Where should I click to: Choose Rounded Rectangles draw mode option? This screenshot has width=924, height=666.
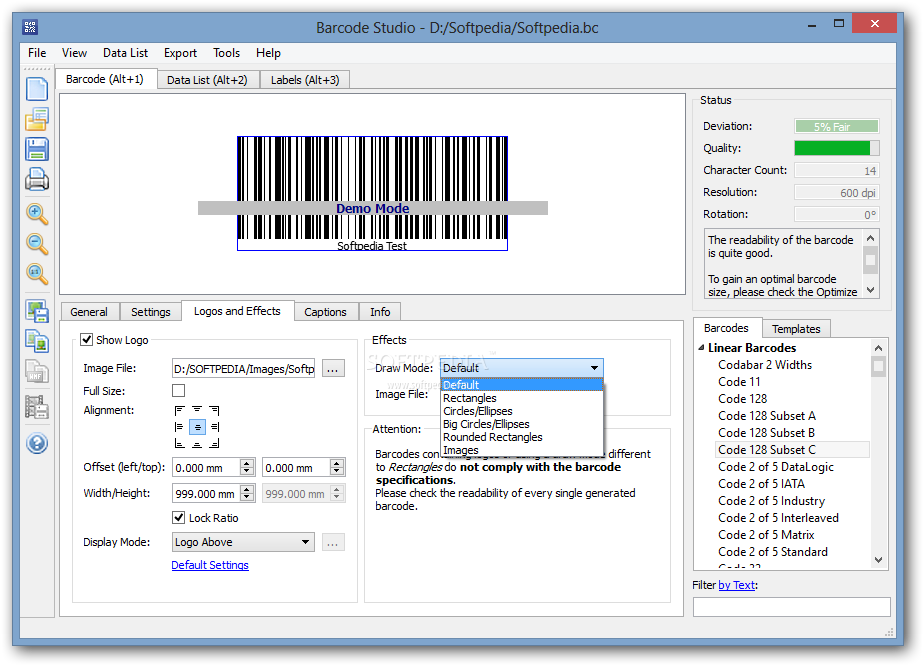tap(522, 437)
